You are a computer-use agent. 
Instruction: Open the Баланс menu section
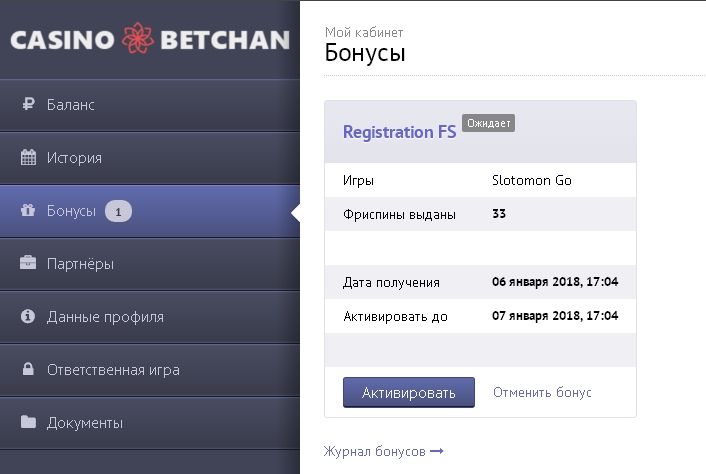point(71,105)
